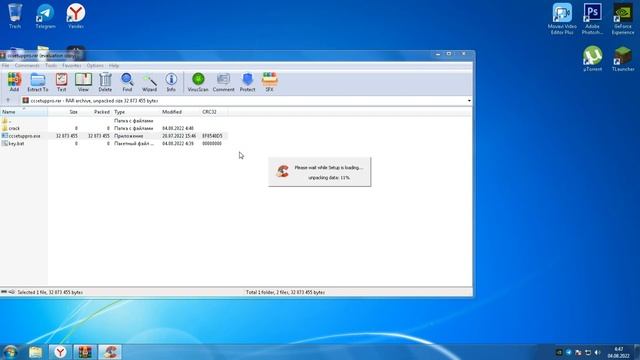Switch to WinRAR taskbar button
Image resolution: width=640 pixels, height=360 pixels.
85,352
